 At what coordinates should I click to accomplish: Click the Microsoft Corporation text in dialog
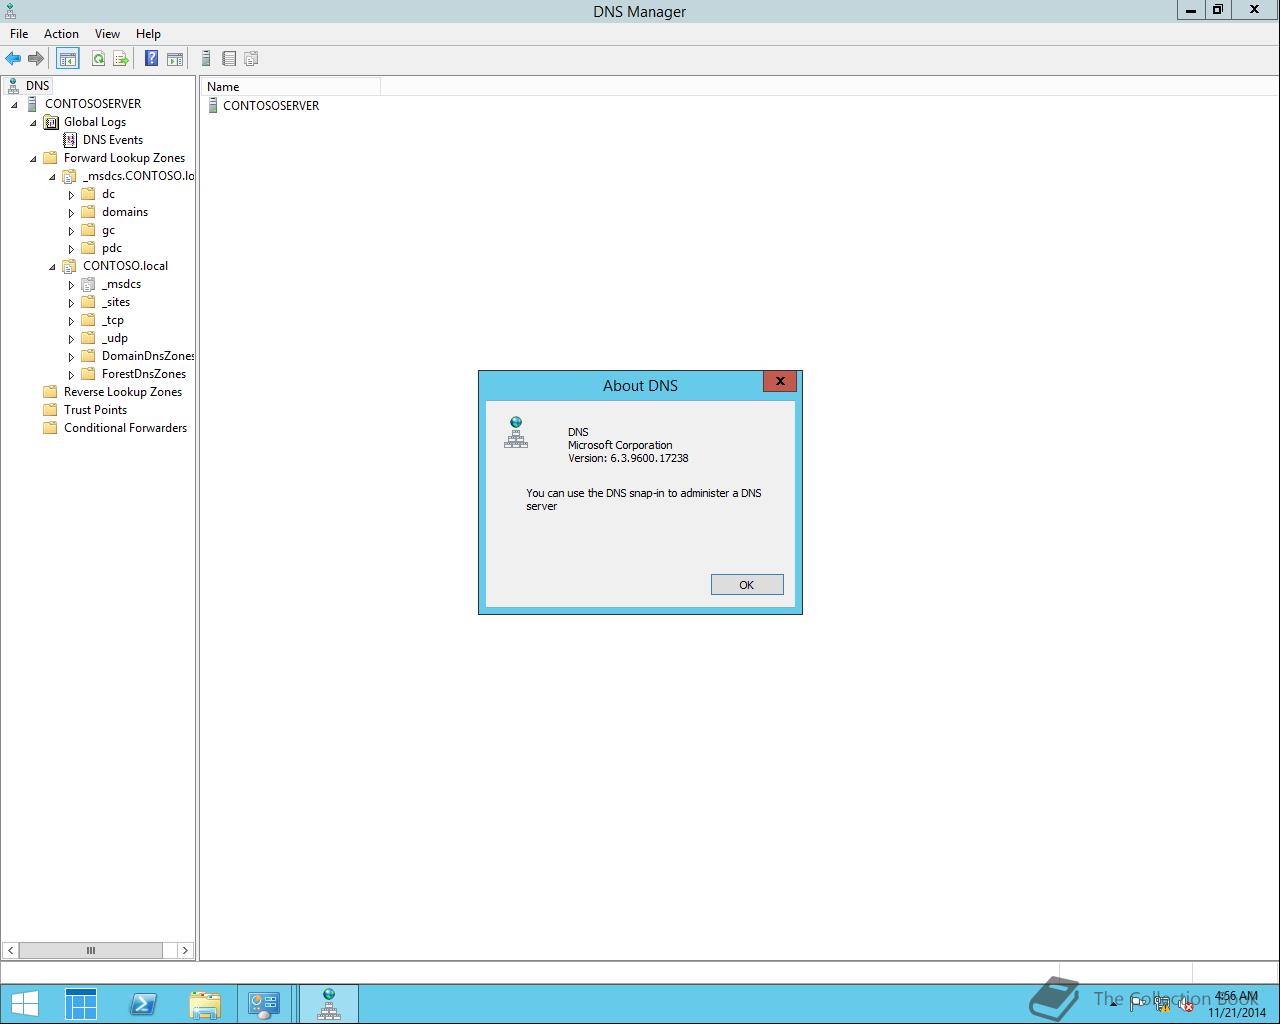(620, 445)
